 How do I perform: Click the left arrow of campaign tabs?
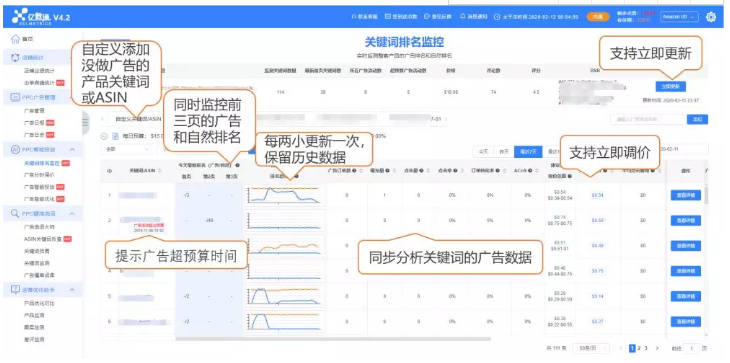(x=103, y=119)
